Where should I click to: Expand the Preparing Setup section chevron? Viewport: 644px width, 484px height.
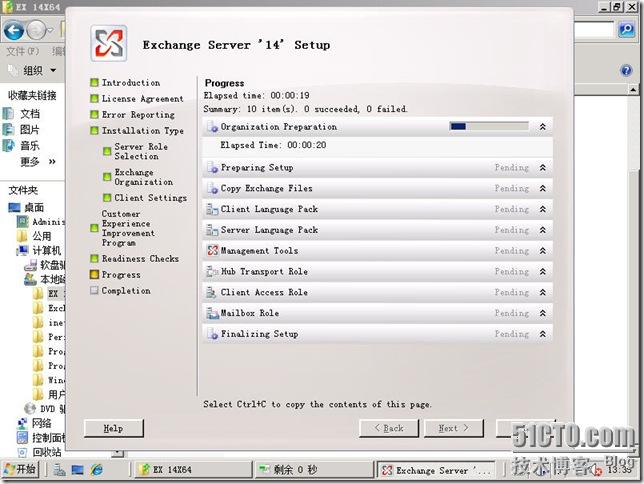pyautogui.click(x=543, y=168)
